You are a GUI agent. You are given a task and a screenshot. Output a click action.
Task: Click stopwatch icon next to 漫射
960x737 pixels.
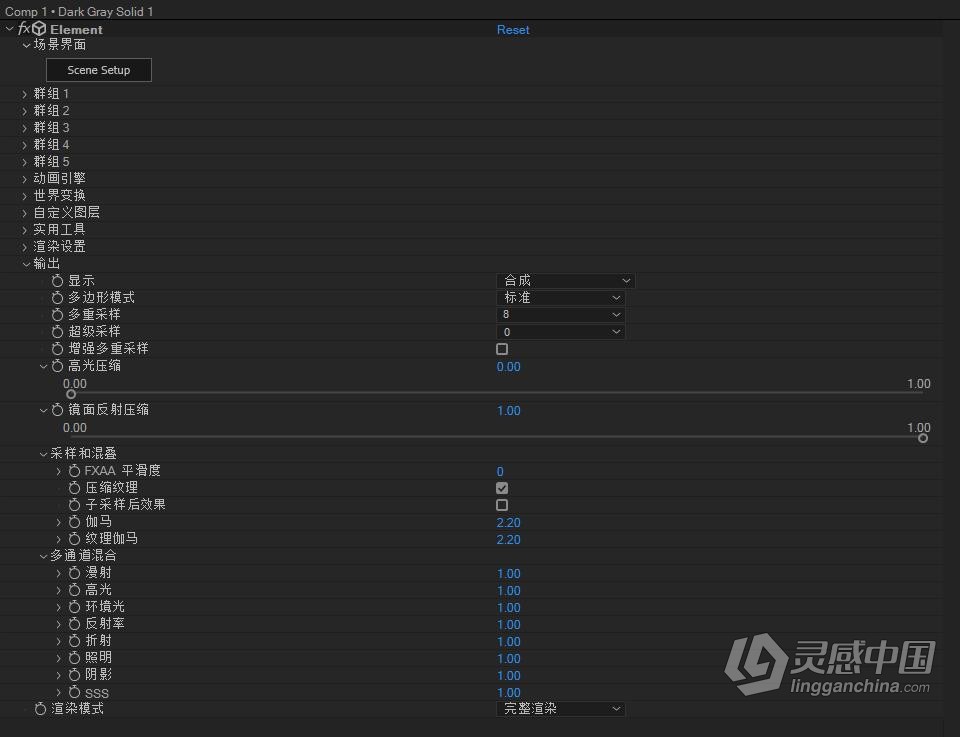pyautogui.click(x=75, y=572)
